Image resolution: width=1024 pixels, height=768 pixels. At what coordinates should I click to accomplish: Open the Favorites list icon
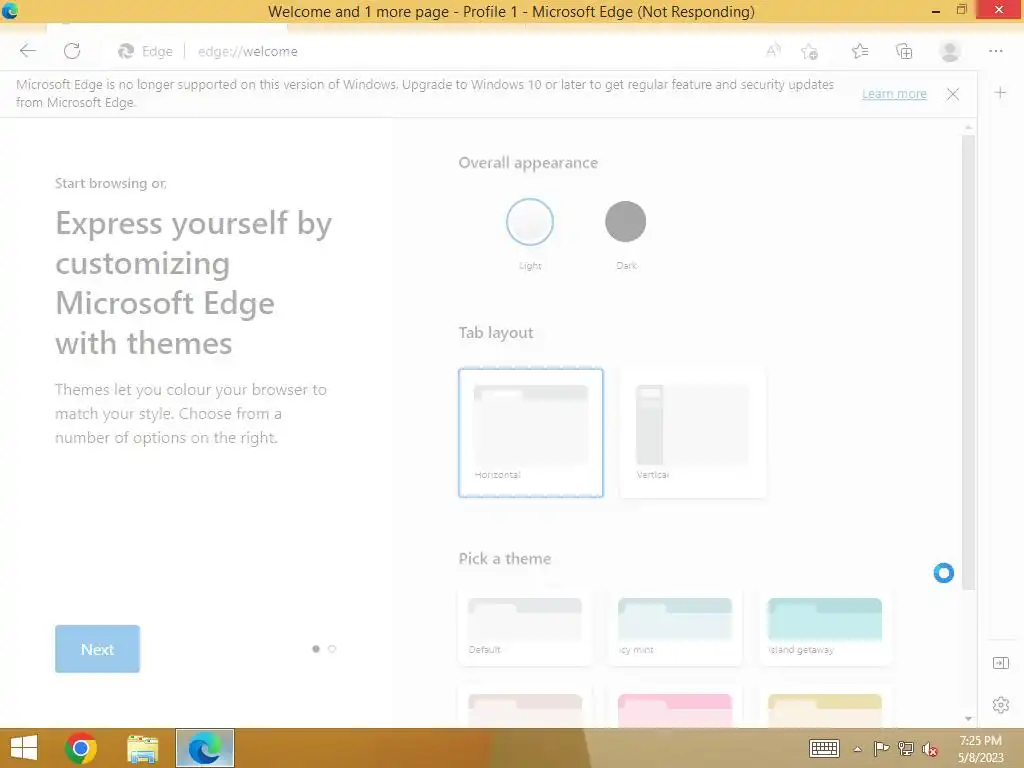(x=860, y=51)
